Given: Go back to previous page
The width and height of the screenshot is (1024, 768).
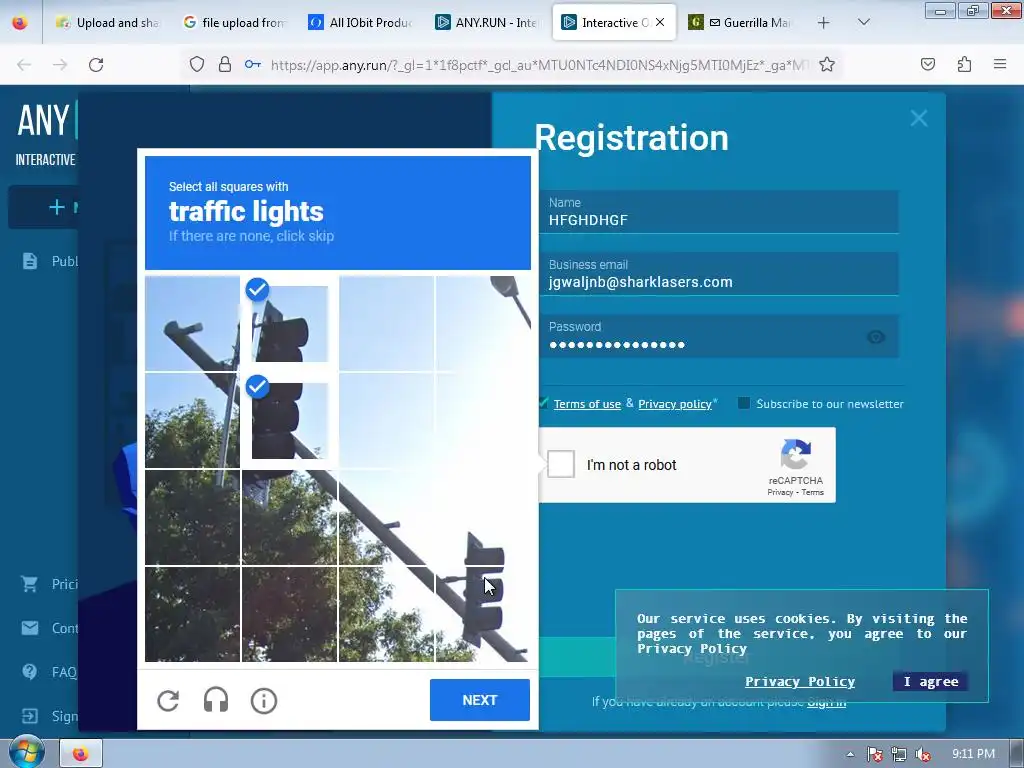Looking at the screenshot, I should pyautogui.click(x=24, y=65).
